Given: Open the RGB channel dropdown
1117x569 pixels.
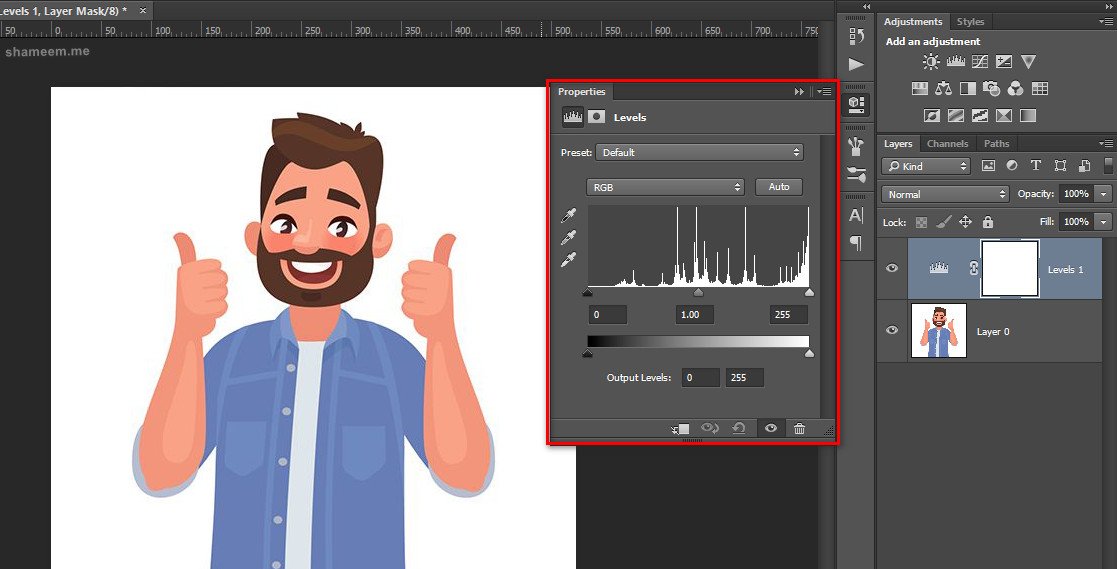Looking at the screenshot, I should tap(666, 187).
